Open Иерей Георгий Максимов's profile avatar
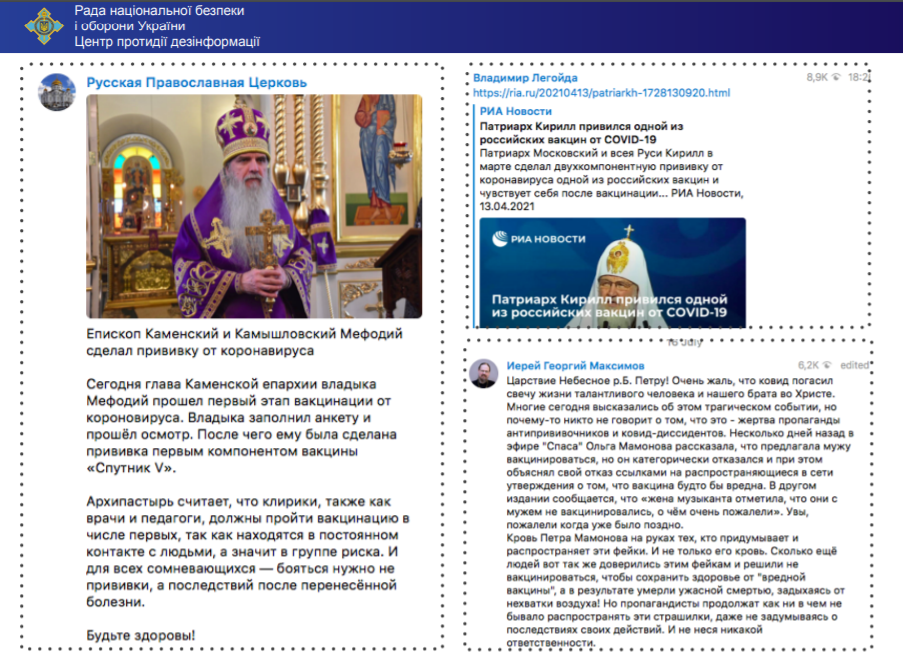903x660 pixels. click(x=483, y=374)
